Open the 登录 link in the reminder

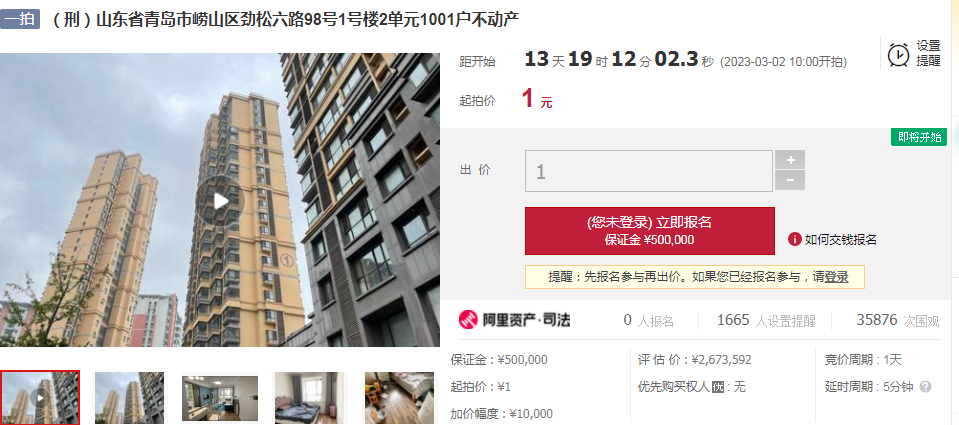(x=836, y=277)
